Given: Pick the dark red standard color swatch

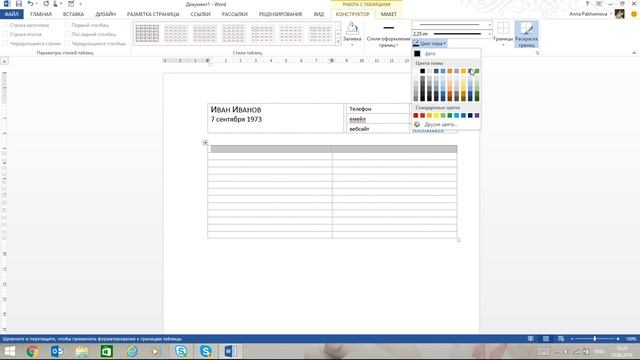Looking at the screenshot, I should [416, 116].
